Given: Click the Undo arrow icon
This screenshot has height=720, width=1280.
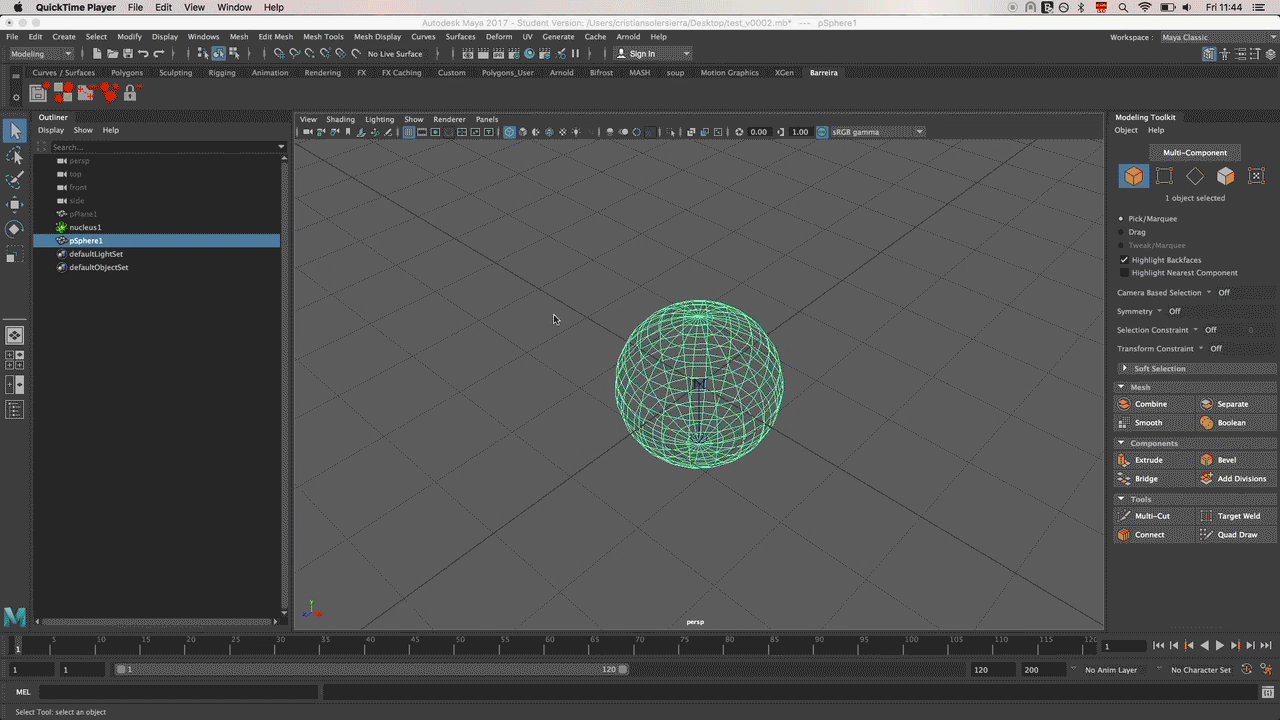Looking at the screenshot, I should (143, 53).
